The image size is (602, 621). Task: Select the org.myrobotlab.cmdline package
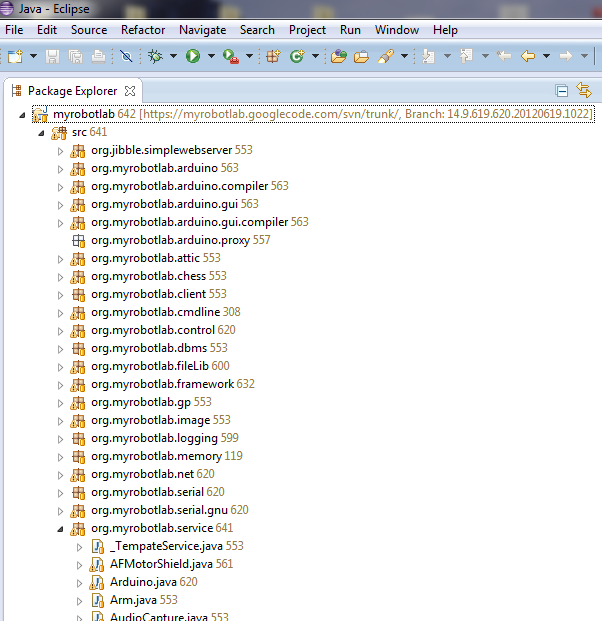pos(155,312)
